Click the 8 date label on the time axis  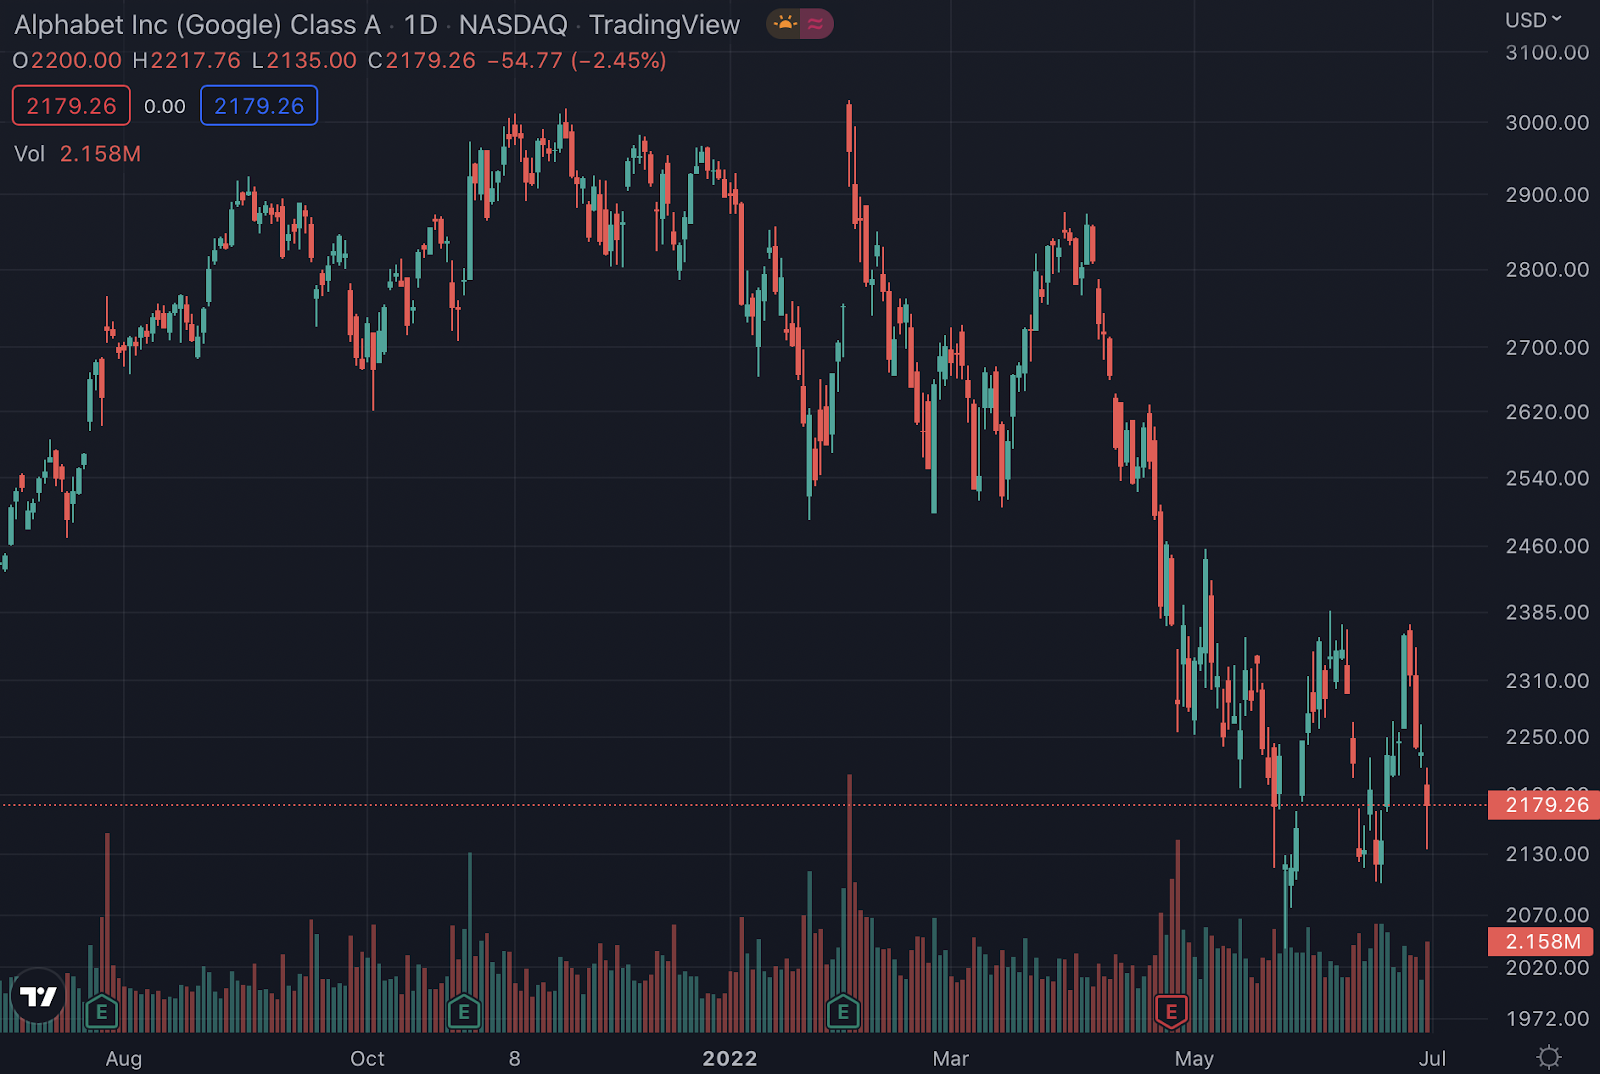point(514,1058)
